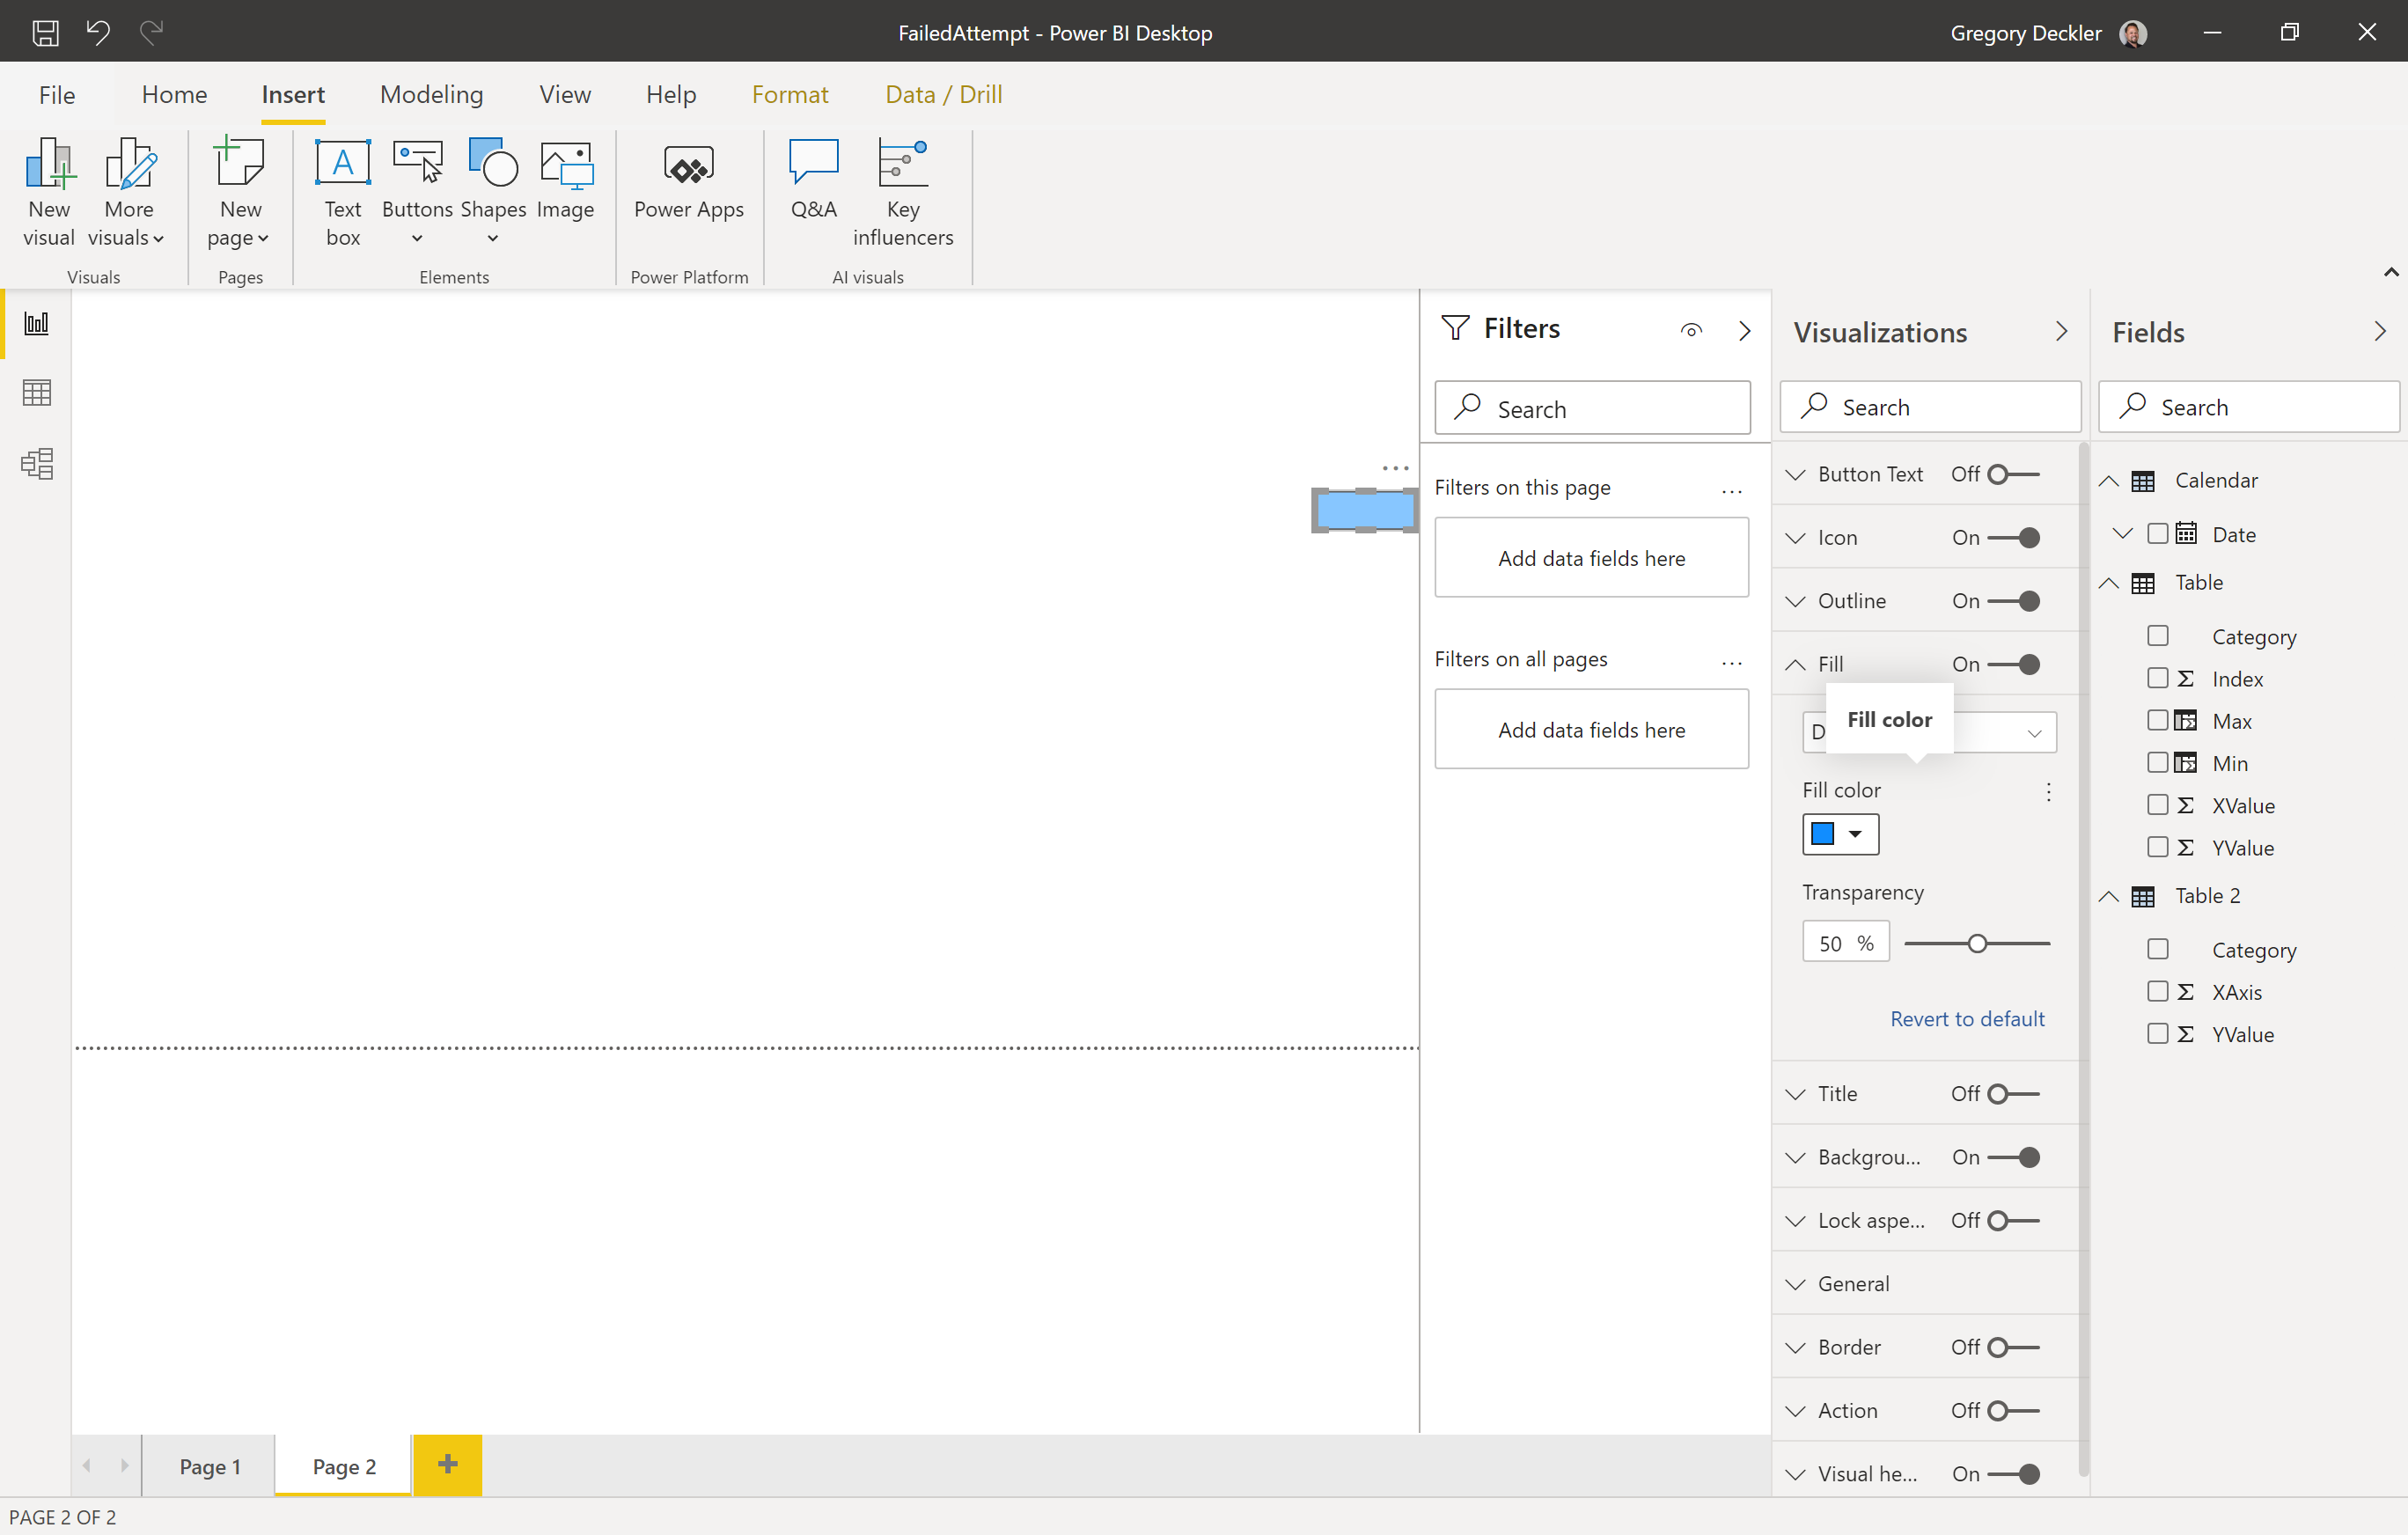2408x1535 pixels.
Task: Select the blue button on canvas
Action: pos(1364,510)
